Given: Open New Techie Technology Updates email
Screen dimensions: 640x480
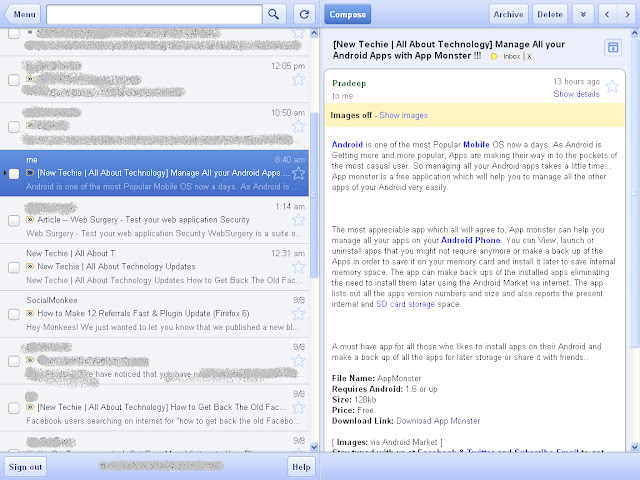Looking at the screenshot, I should [154, 267].
